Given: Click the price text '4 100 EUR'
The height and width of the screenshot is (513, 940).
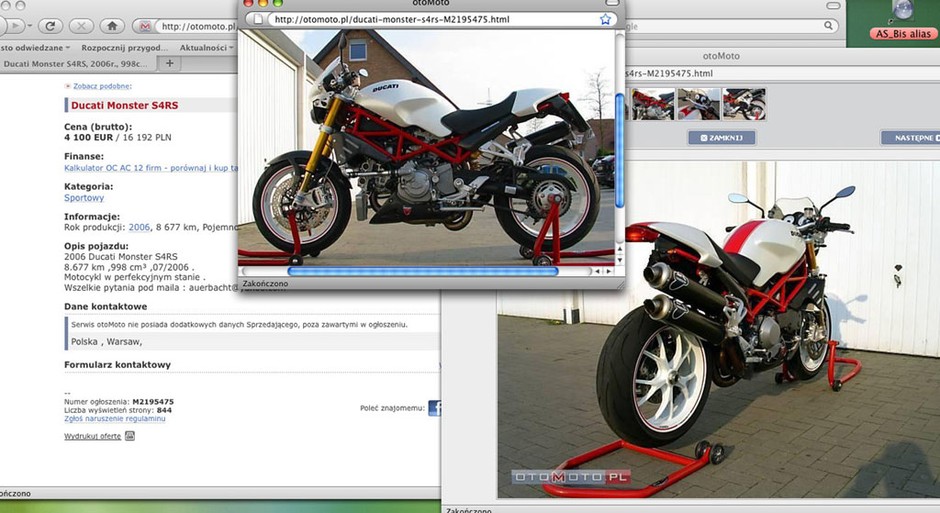Looking at the screenshot, I should (88, 137).
